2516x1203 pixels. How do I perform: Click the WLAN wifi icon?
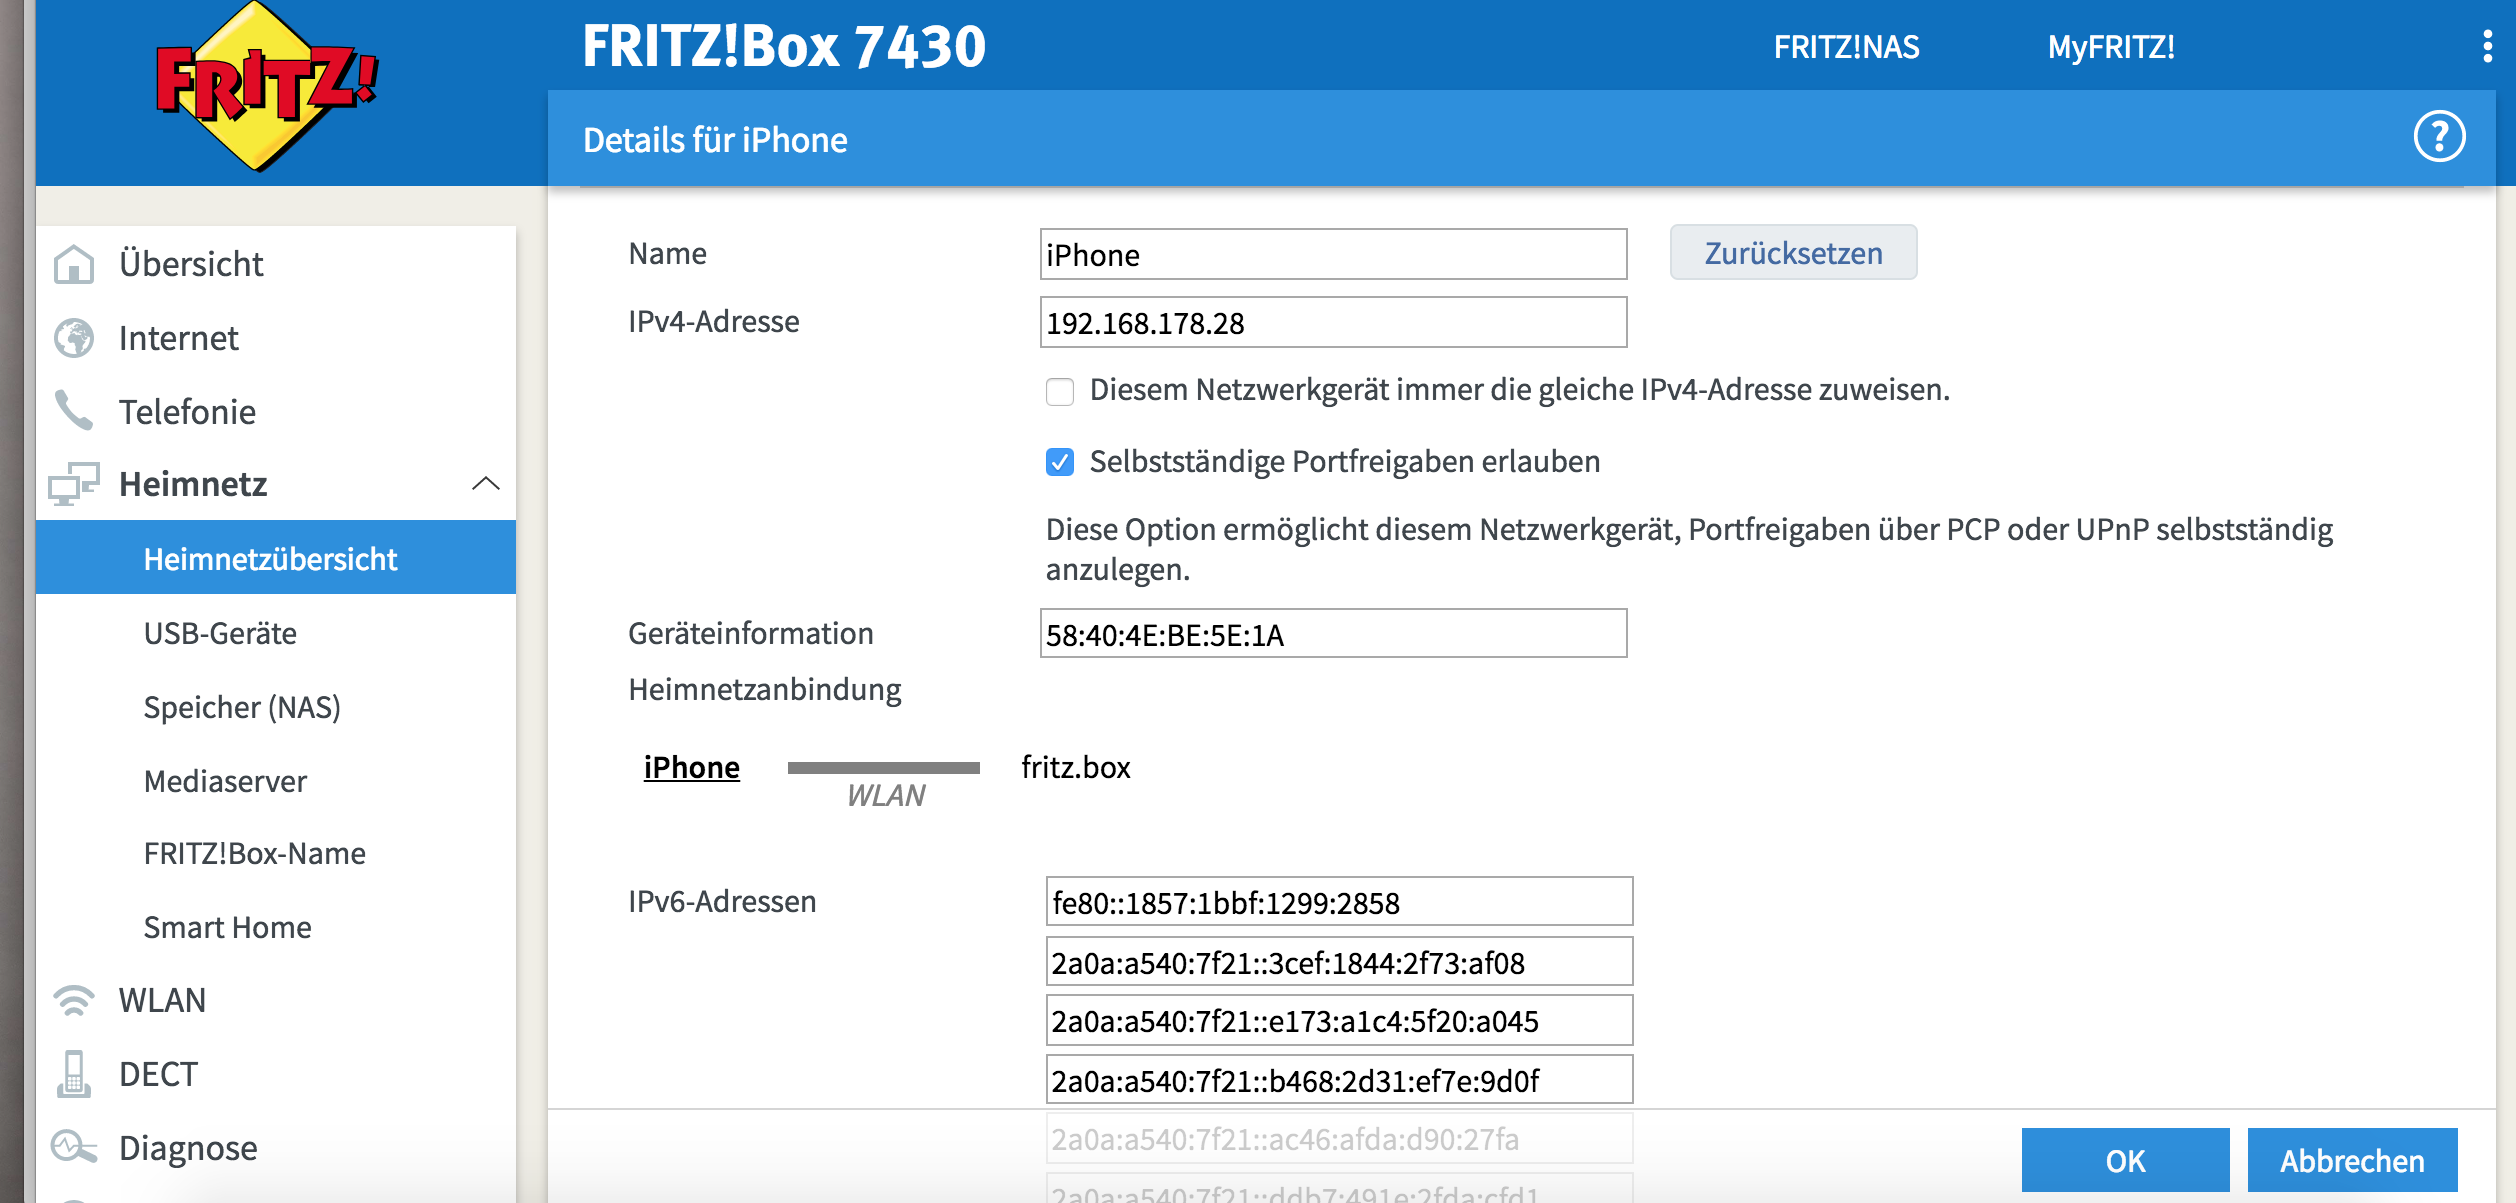tap(74, 1000)
